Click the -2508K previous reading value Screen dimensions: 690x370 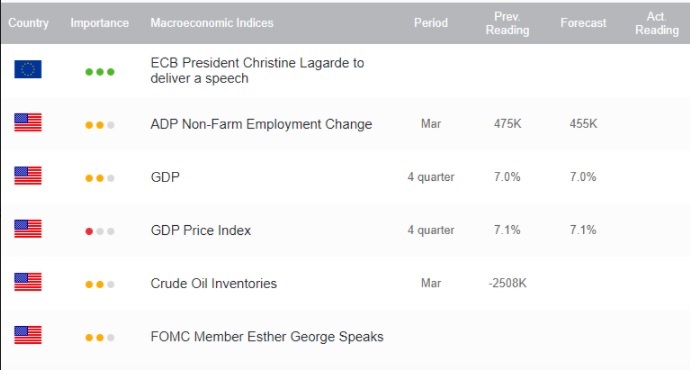(x=507, y=283)
